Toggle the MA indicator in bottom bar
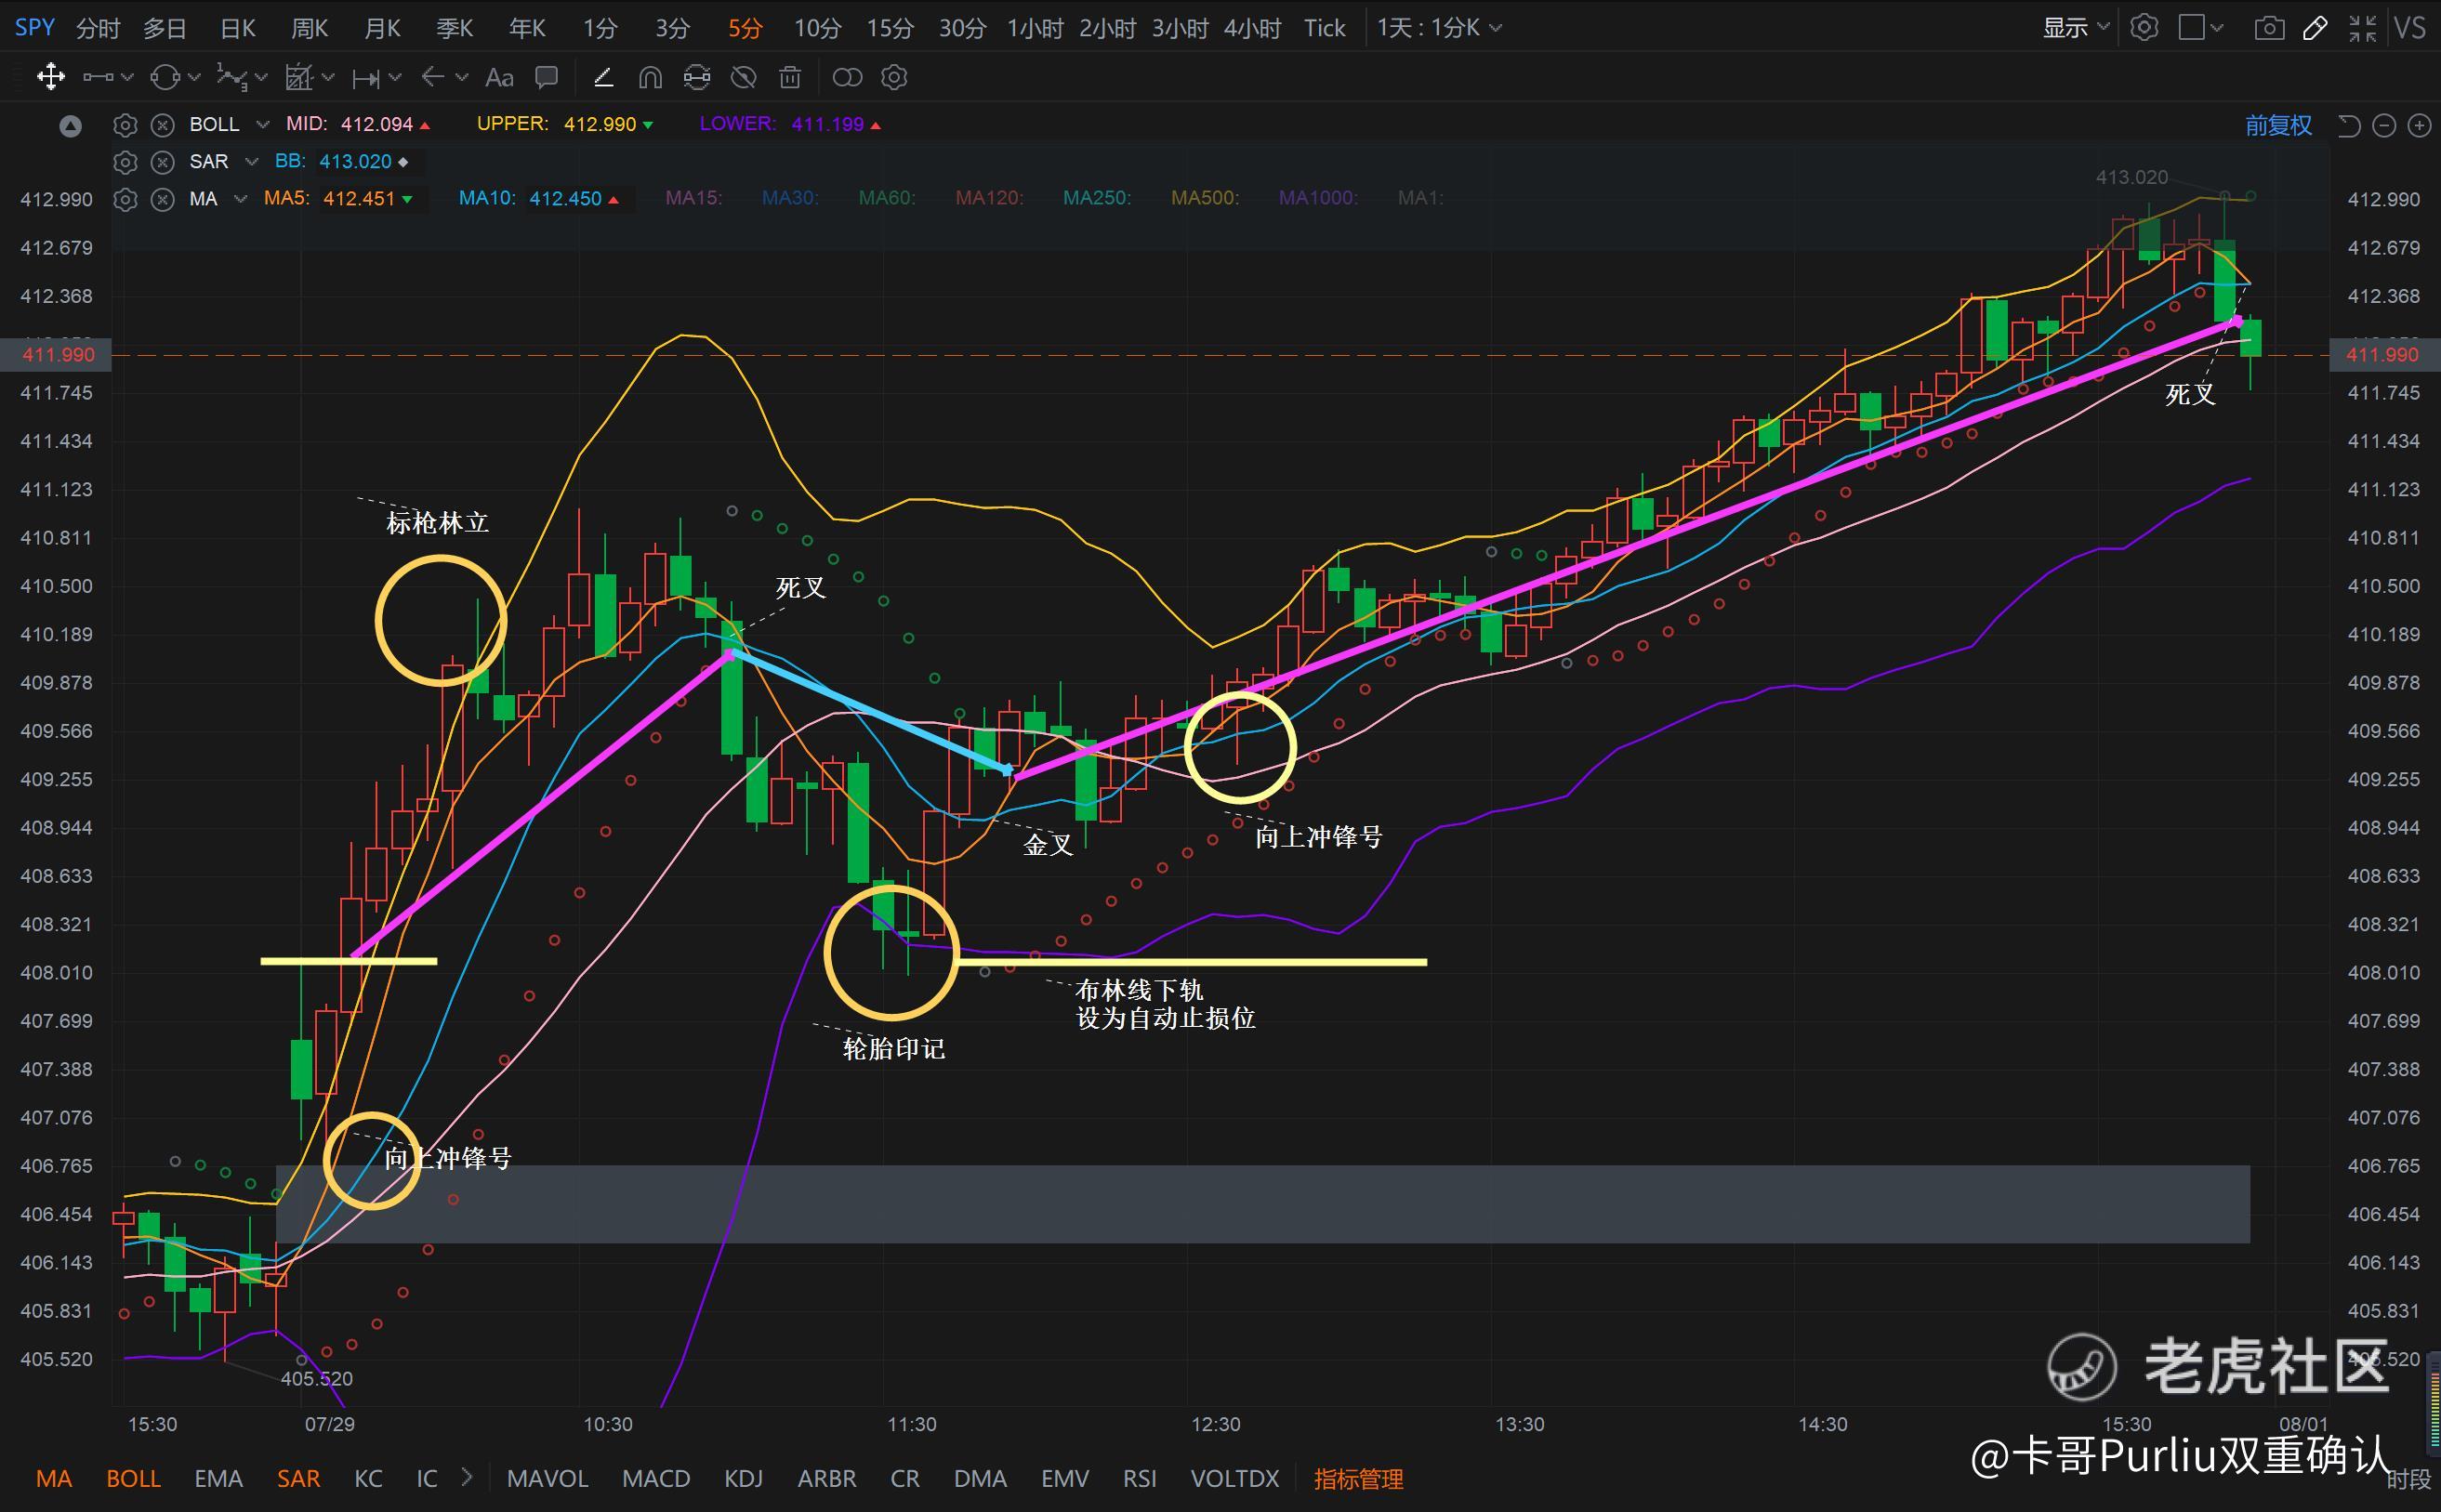Viewport: 2441px width, 1512px height. [x=54, y=1478]
